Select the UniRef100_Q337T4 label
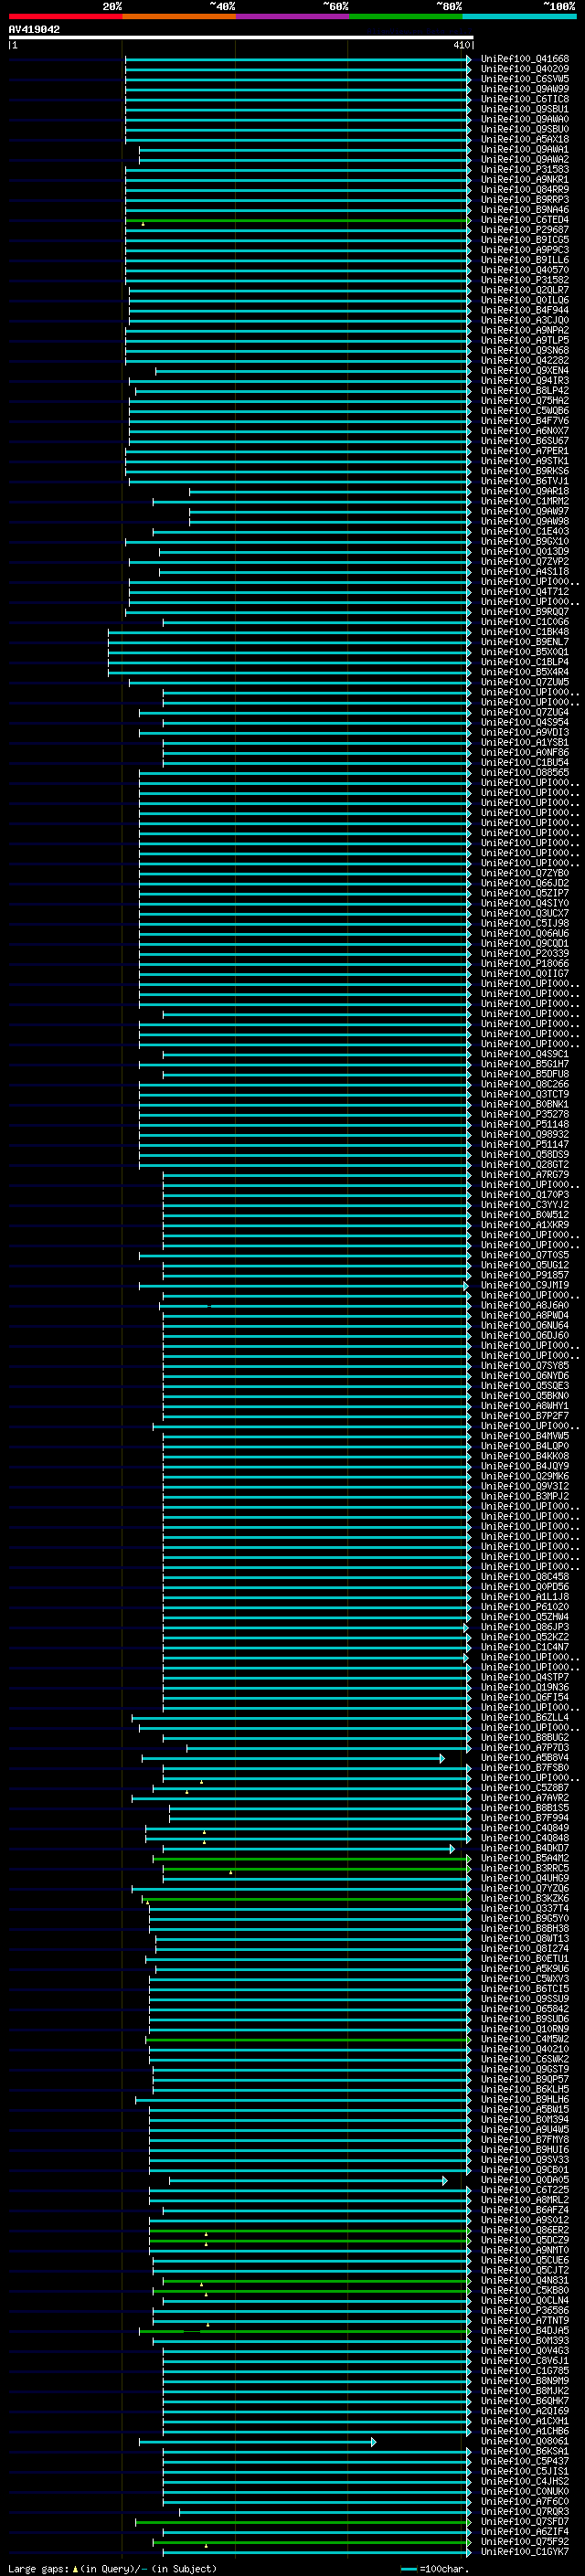The width and height of the screenshot is (585, 2576). click(525, 1909)
